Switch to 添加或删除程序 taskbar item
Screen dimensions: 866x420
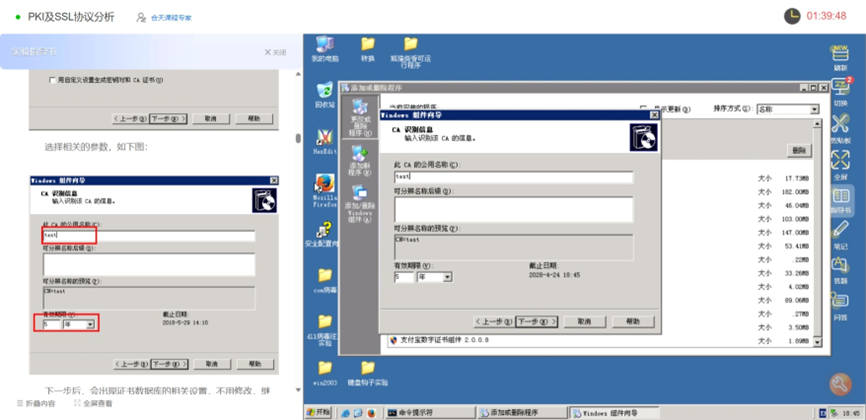pos(522,413)
